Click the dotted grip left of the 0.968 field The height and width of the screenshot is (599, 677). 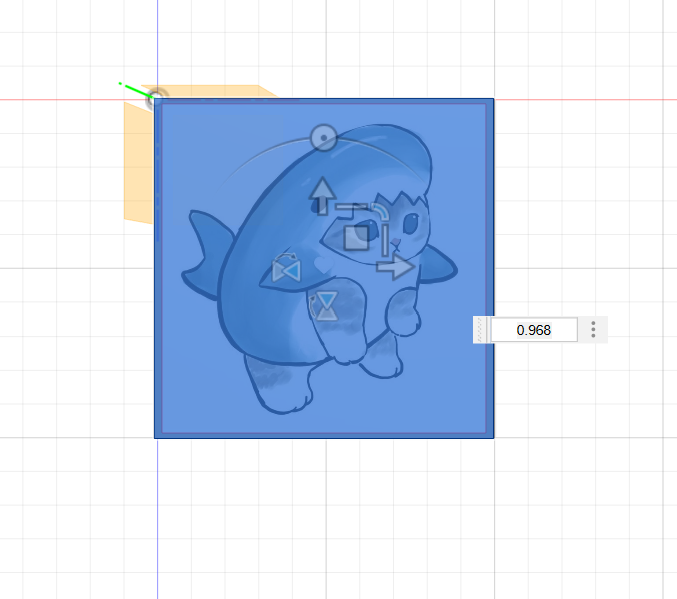481,330
